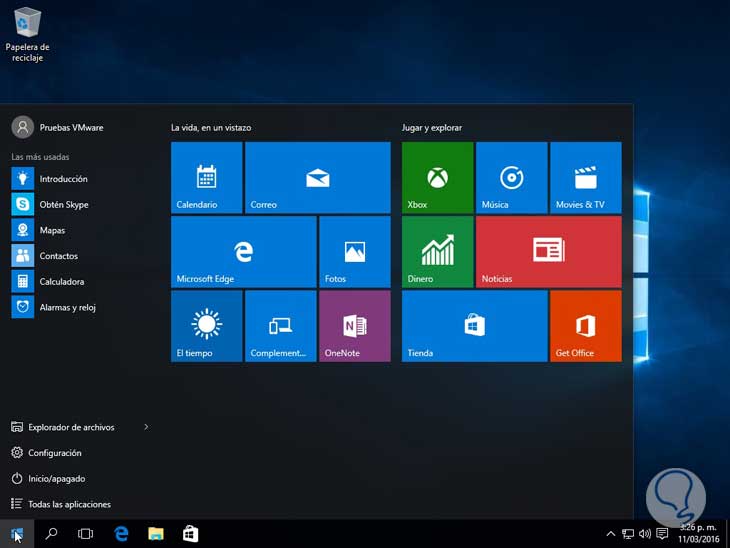The height and width of the screenshot is (548, 730).
Task: Launch the Correo mail tile
Action: point(317,177)
